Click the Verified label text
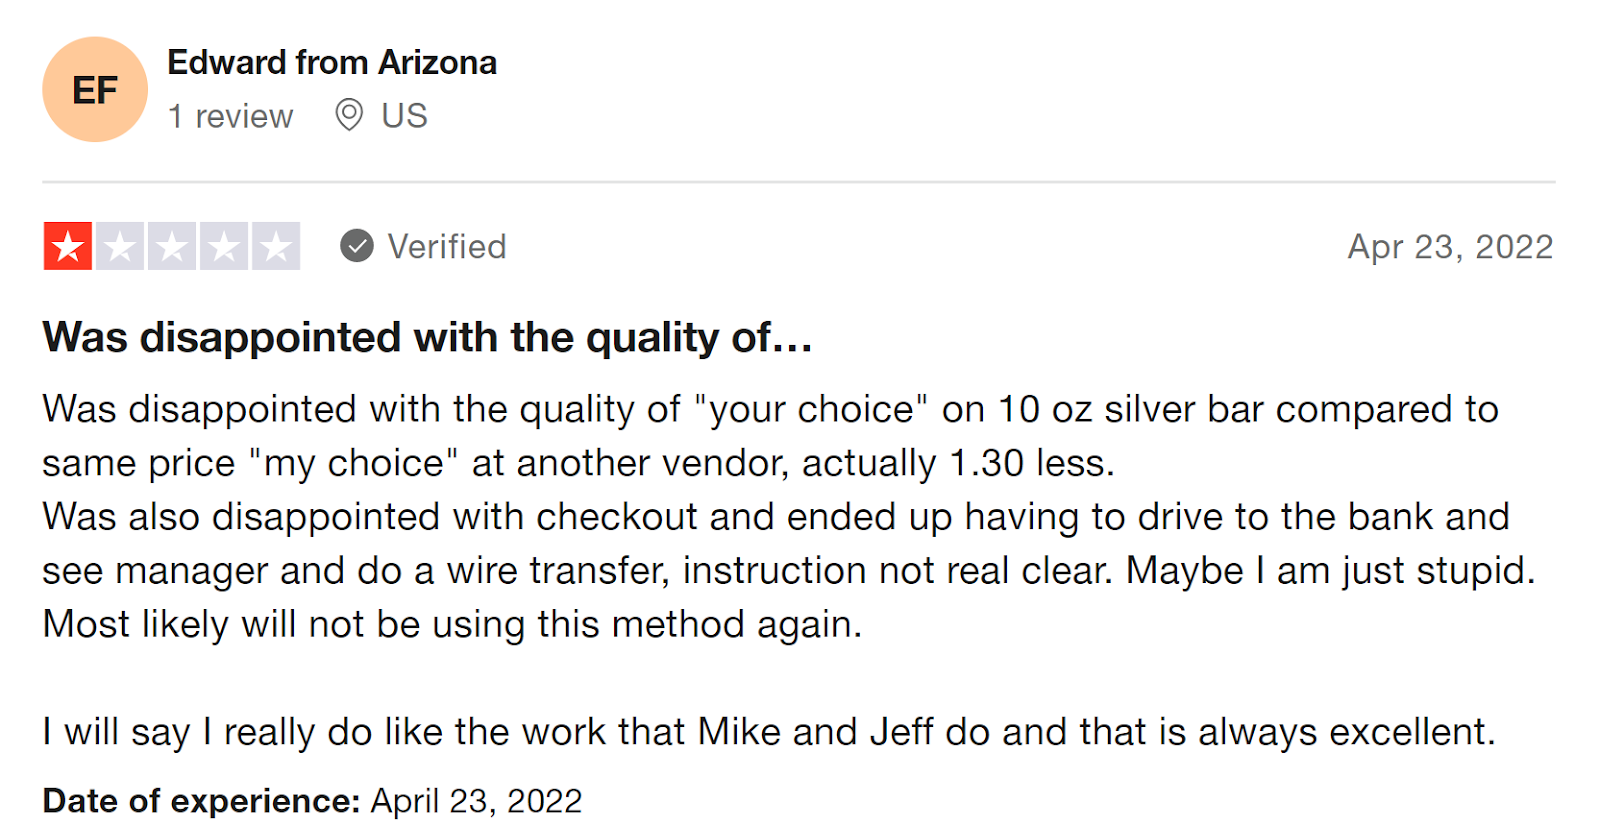The image size is (1600, 827). coord(447,246)
